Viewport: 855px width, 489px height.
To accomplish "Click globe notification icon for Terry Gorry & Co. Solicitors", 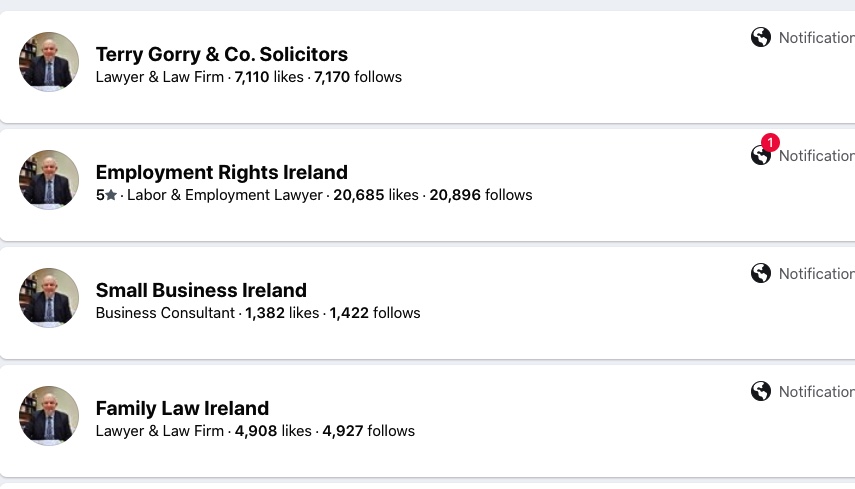I will click(x=761, y=38).
